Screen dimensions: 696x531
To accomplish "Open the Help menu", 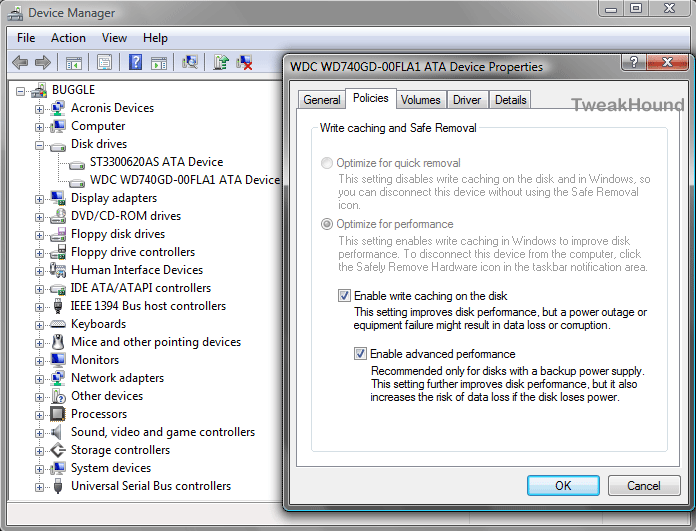I will pos(155,38).
